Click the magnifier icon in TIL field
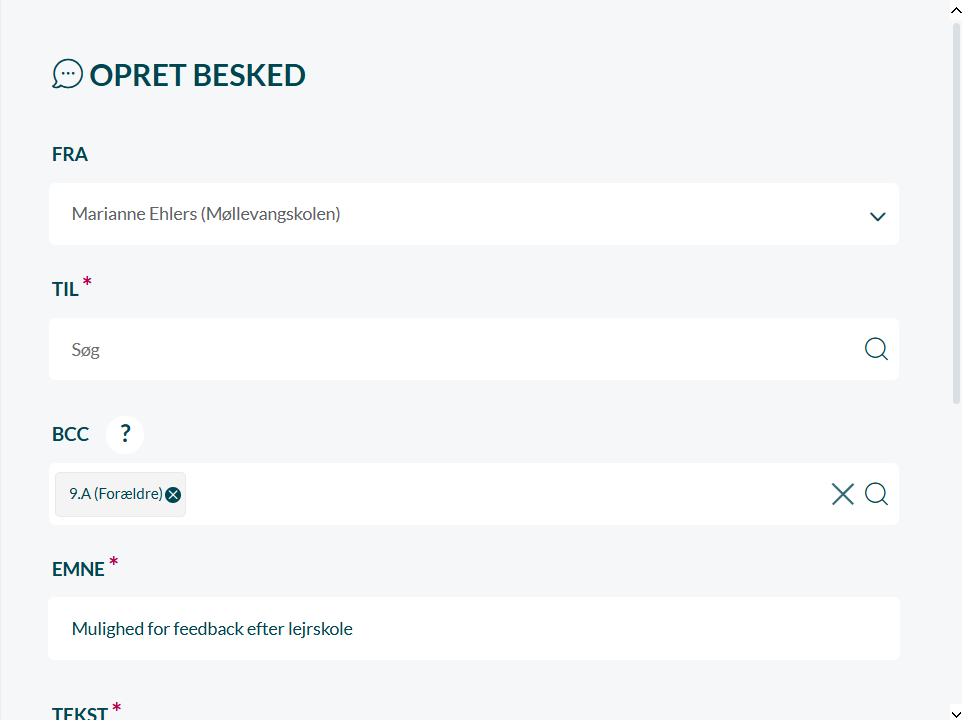The width and height of the screenshot is (962, 720). tap(876, 349)
